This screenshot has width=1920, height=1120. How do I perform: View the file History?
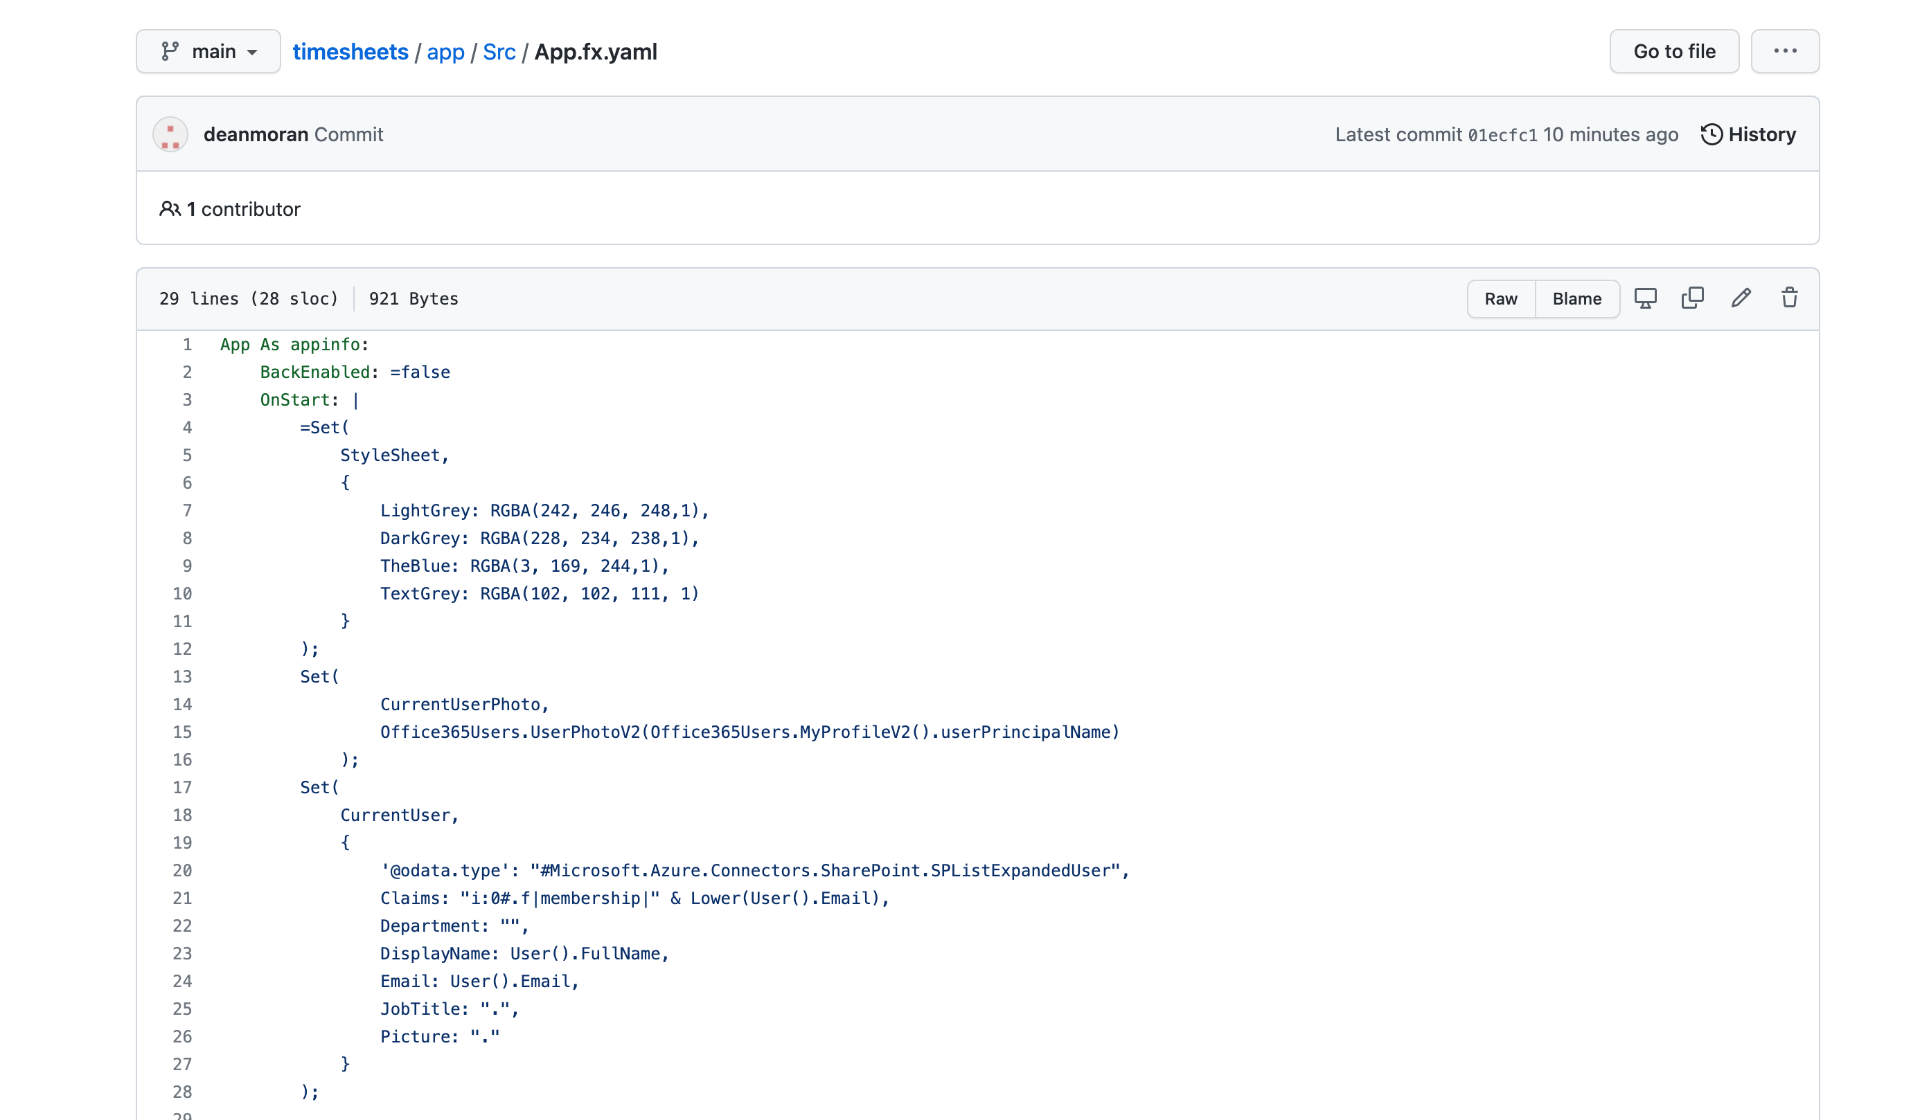(1748, 134)
